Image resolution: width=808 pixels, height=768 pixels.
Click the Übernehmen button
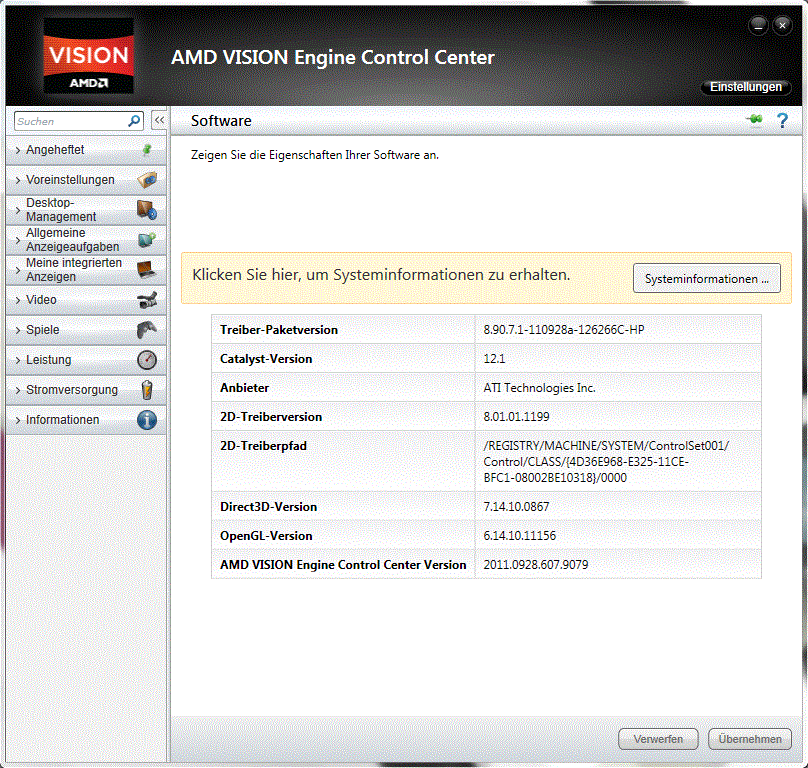tap(750, 739)
